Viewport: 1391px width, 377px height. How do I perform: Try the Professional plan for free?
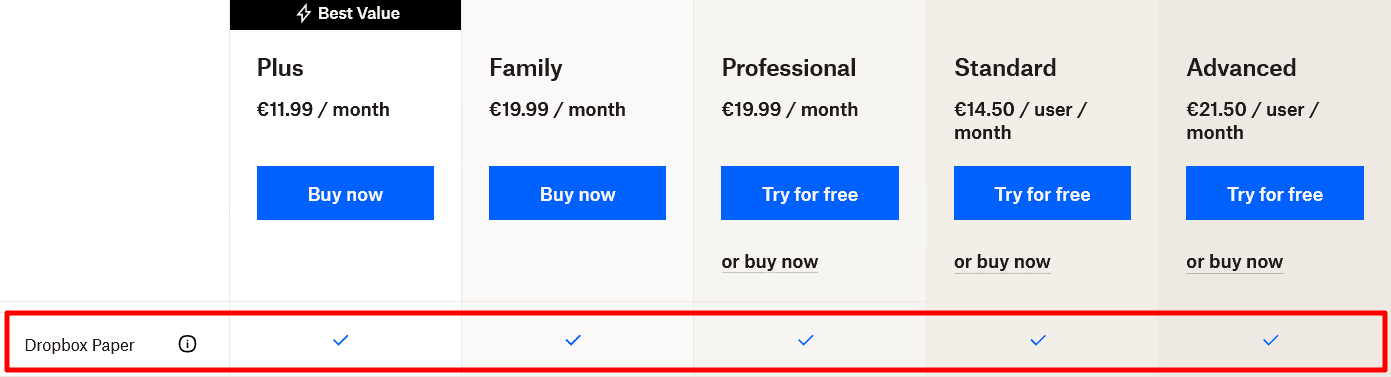[810, 193]
